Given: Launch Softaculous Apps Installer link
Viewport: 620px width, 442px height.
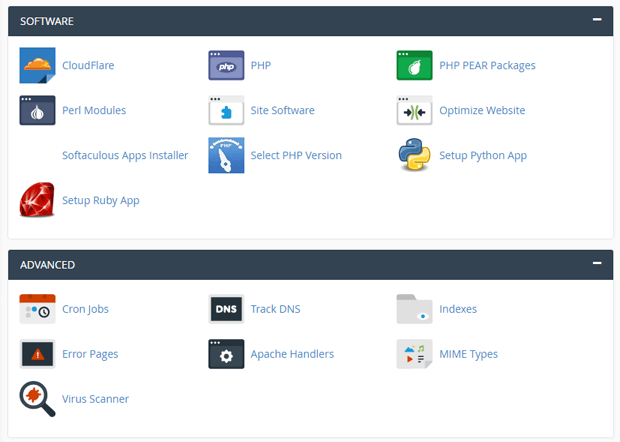Looking at the screenshot, I should click(125, 155).
